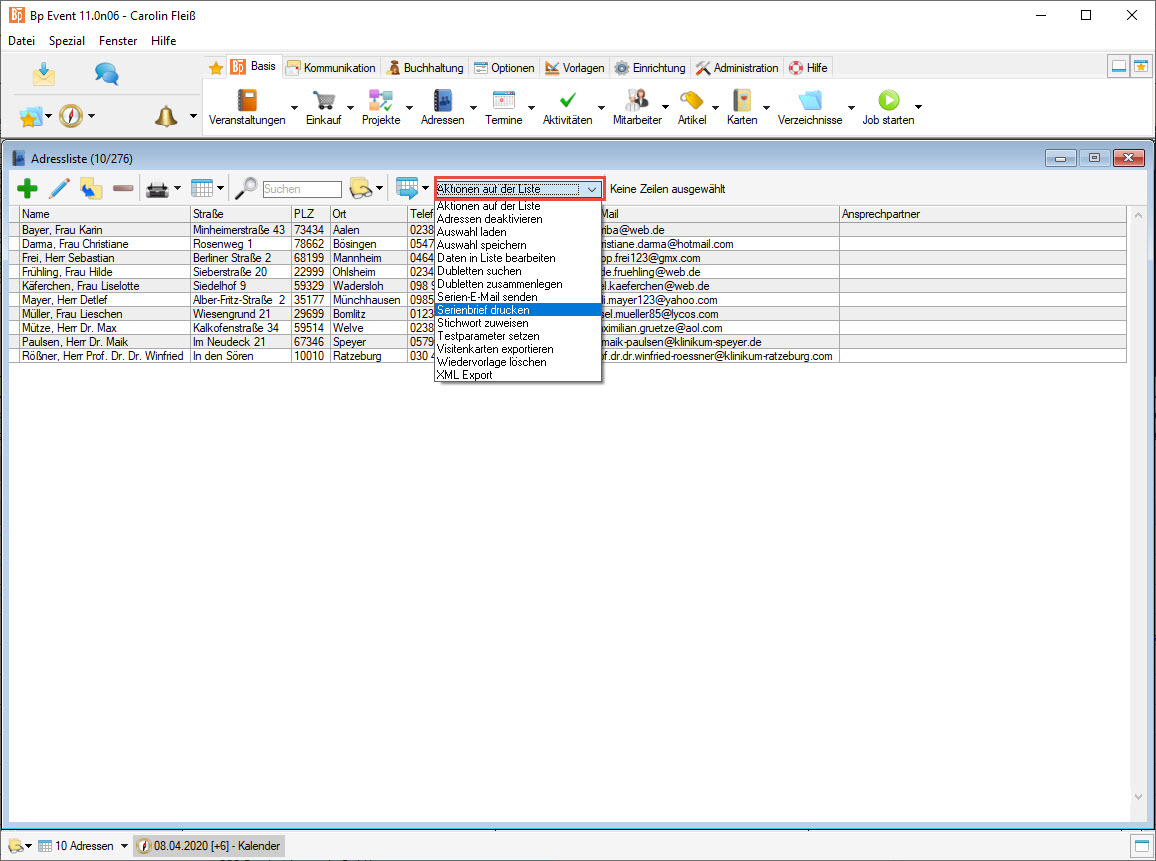Viewport: 1156px width, 861px height.
Task: Expand the printer icon dropdown arrow
Action: coord(178,188)
